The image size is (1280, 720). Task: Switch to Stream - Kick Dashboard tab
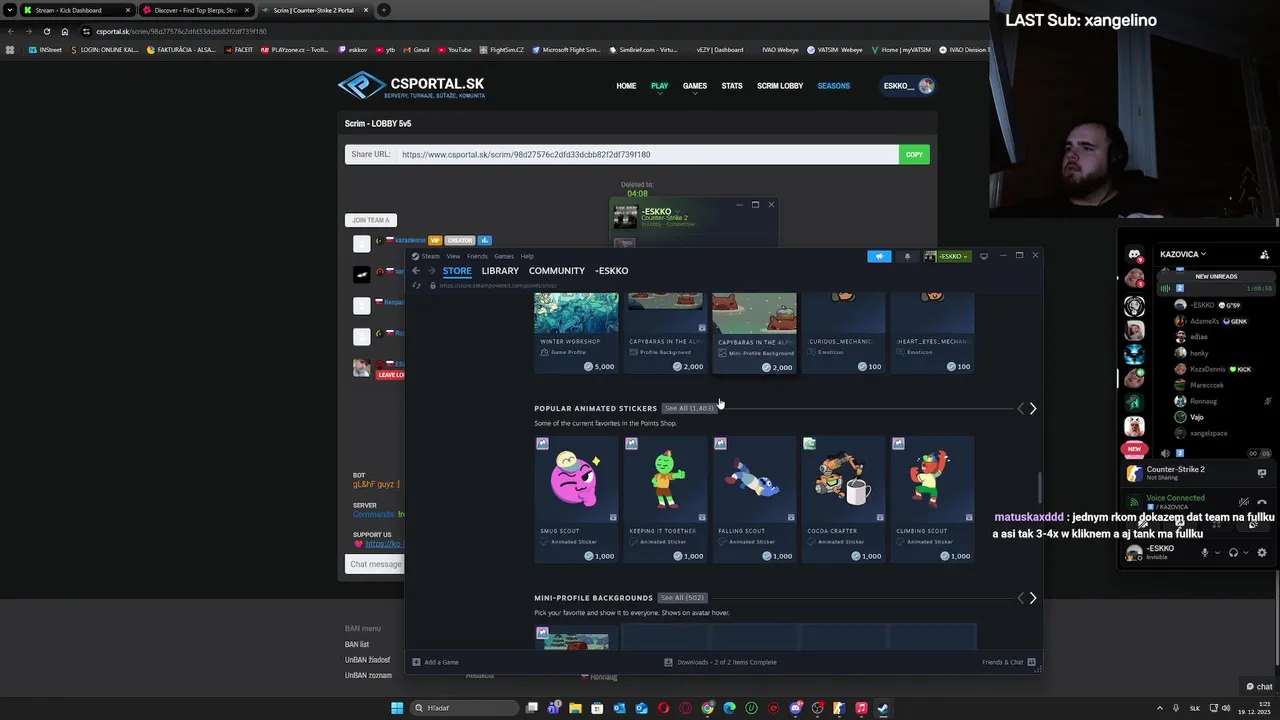pyautogui.click(x=76, y=10)
